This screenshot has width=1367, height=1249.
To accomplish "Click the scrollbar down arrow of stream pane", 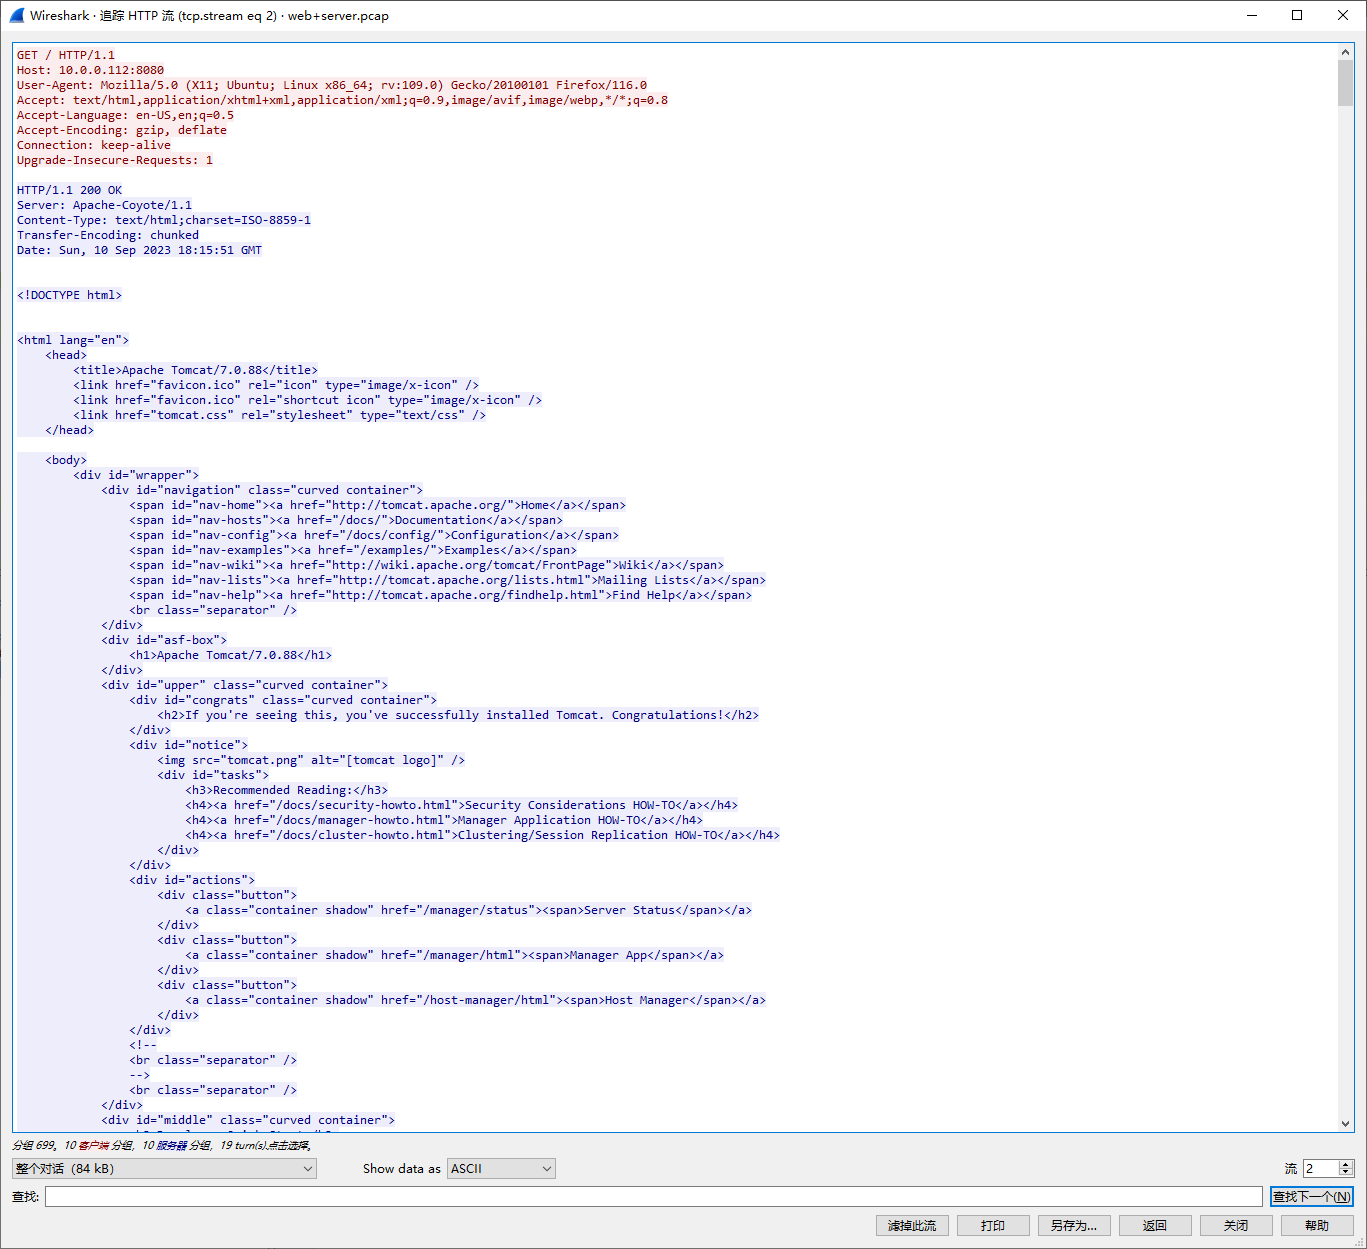I will click(1345, 1123).
